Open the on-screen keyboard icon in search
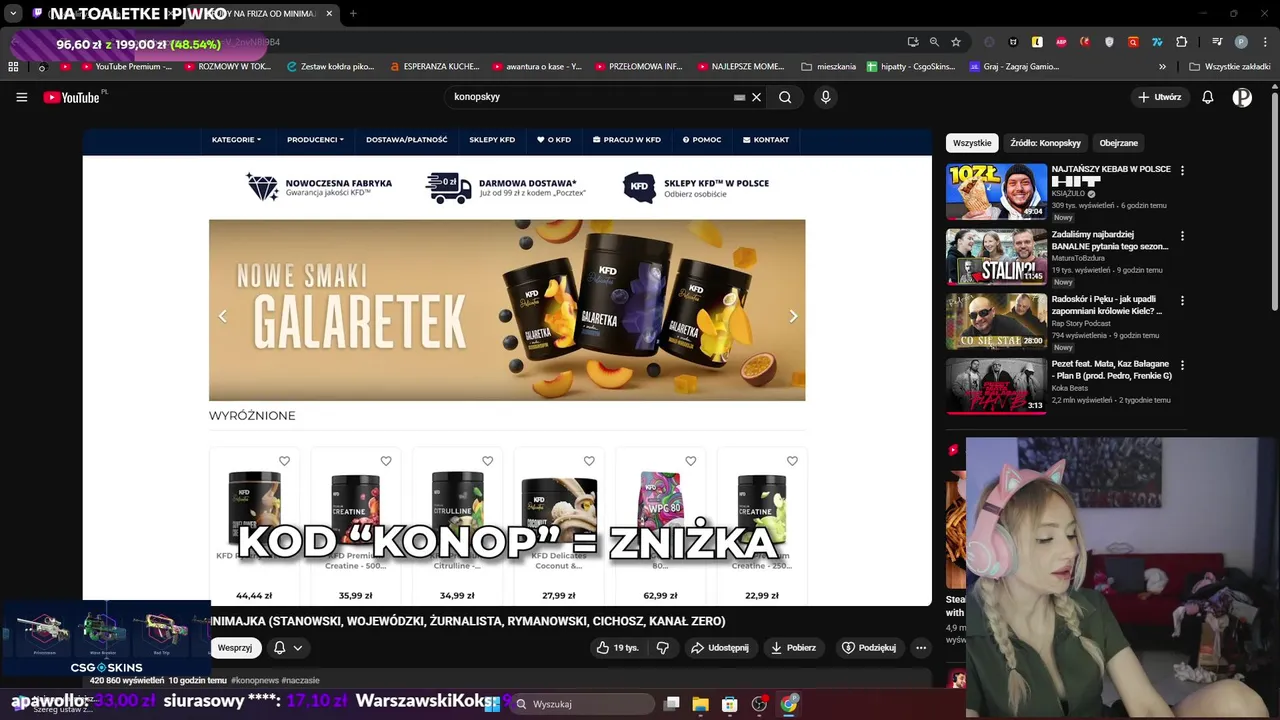 point(740,97)
